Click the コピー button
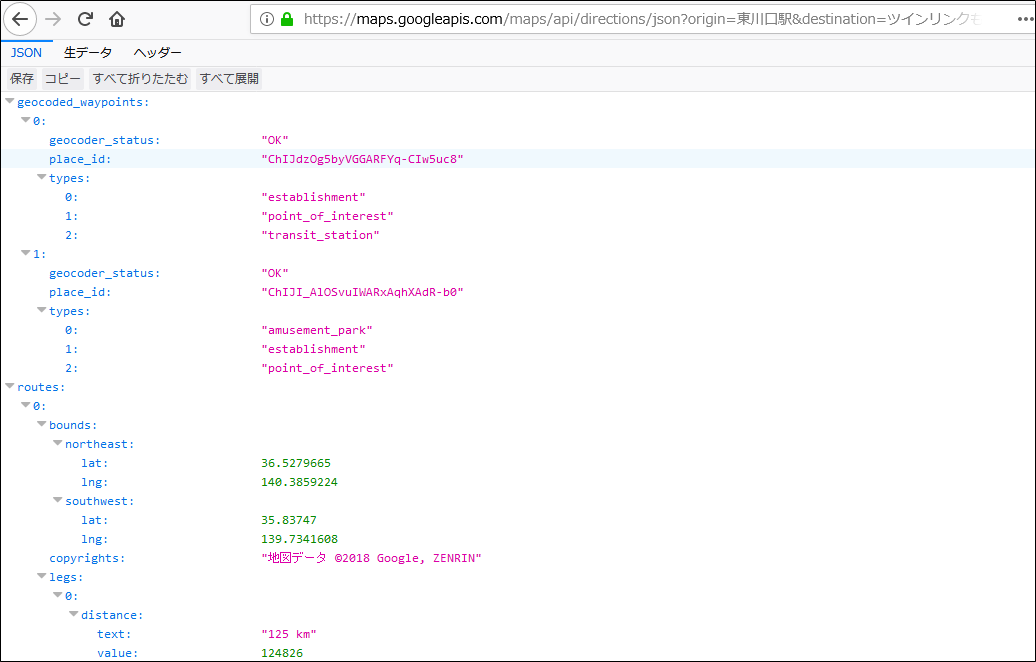Image resolution: width=1036 pixels, height=662 pixels. click(x=63, y=78)
